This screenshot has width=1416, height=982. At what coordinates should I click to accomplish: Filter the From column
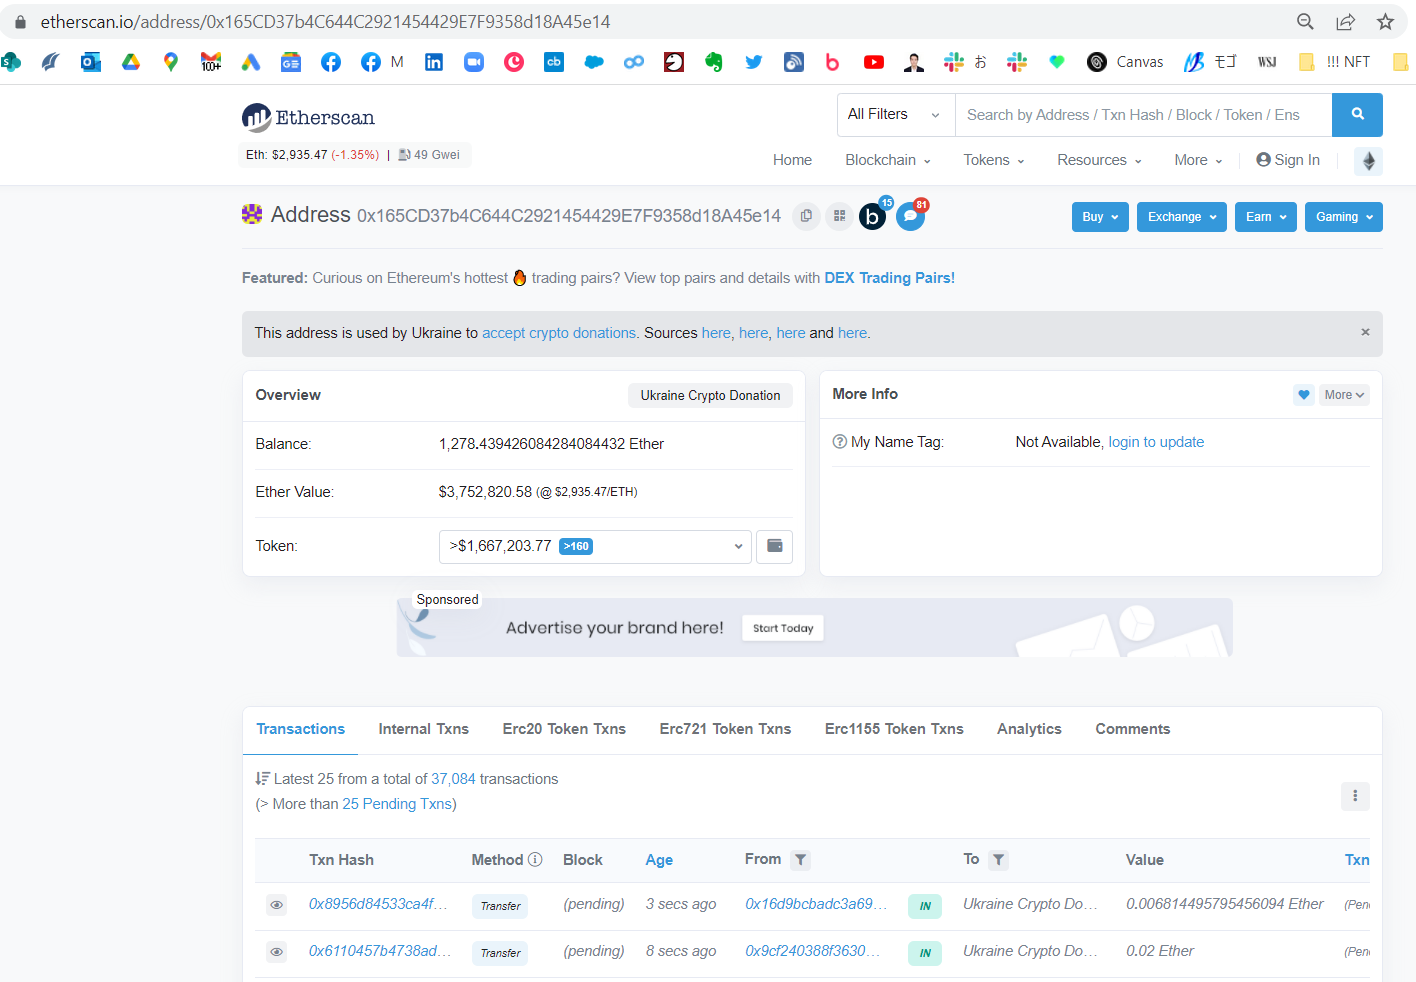pyautogui.click(x=800, y=860)
